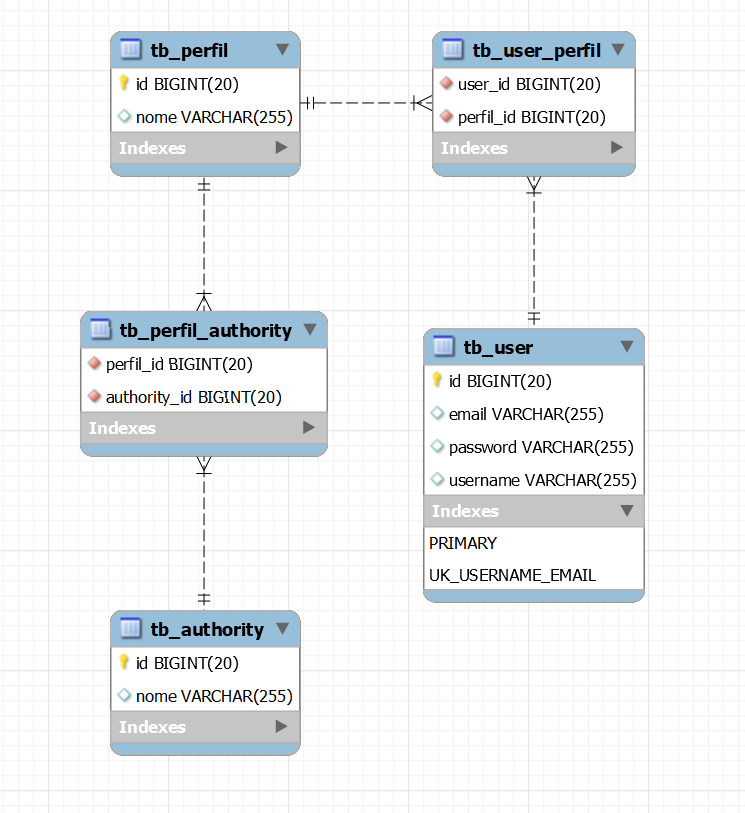Viewport: 745px width, 813px height.
Task: Select the tb_user_perfil title text
Action: pos(537,51)
